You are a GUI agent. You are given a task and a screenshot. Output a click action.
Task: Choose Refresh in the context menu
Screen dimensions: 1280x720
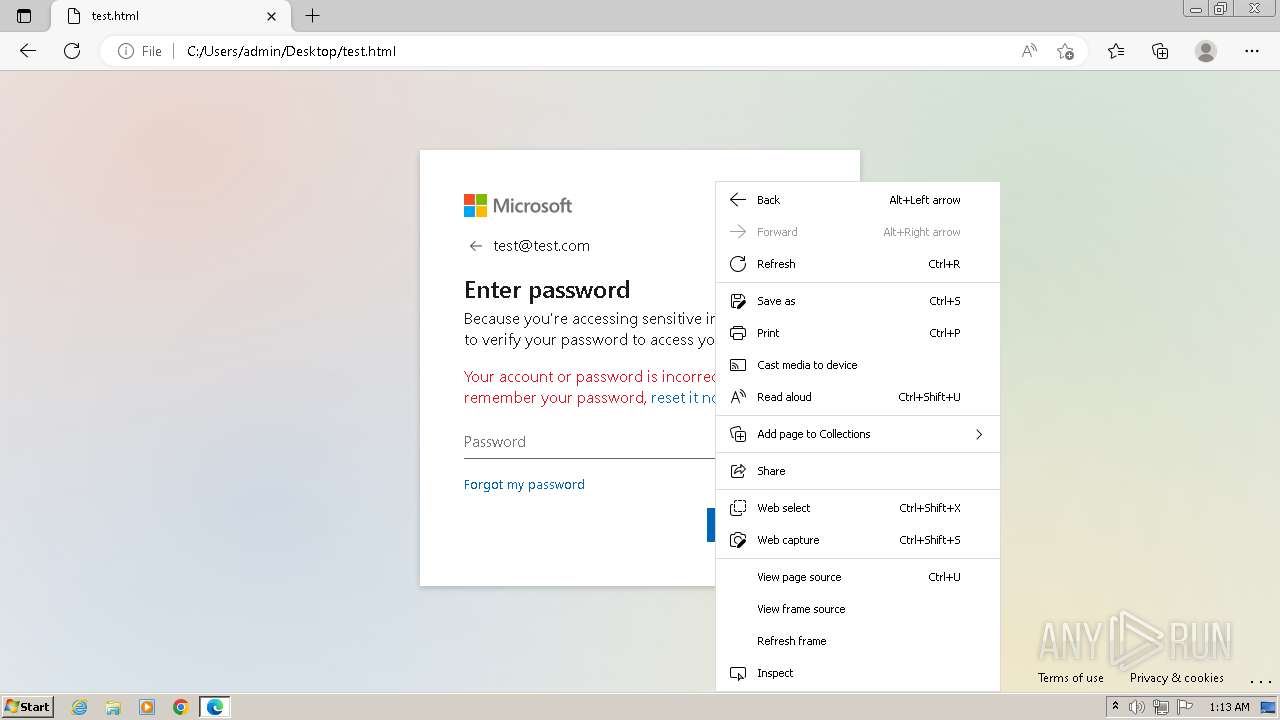point(858,264)
